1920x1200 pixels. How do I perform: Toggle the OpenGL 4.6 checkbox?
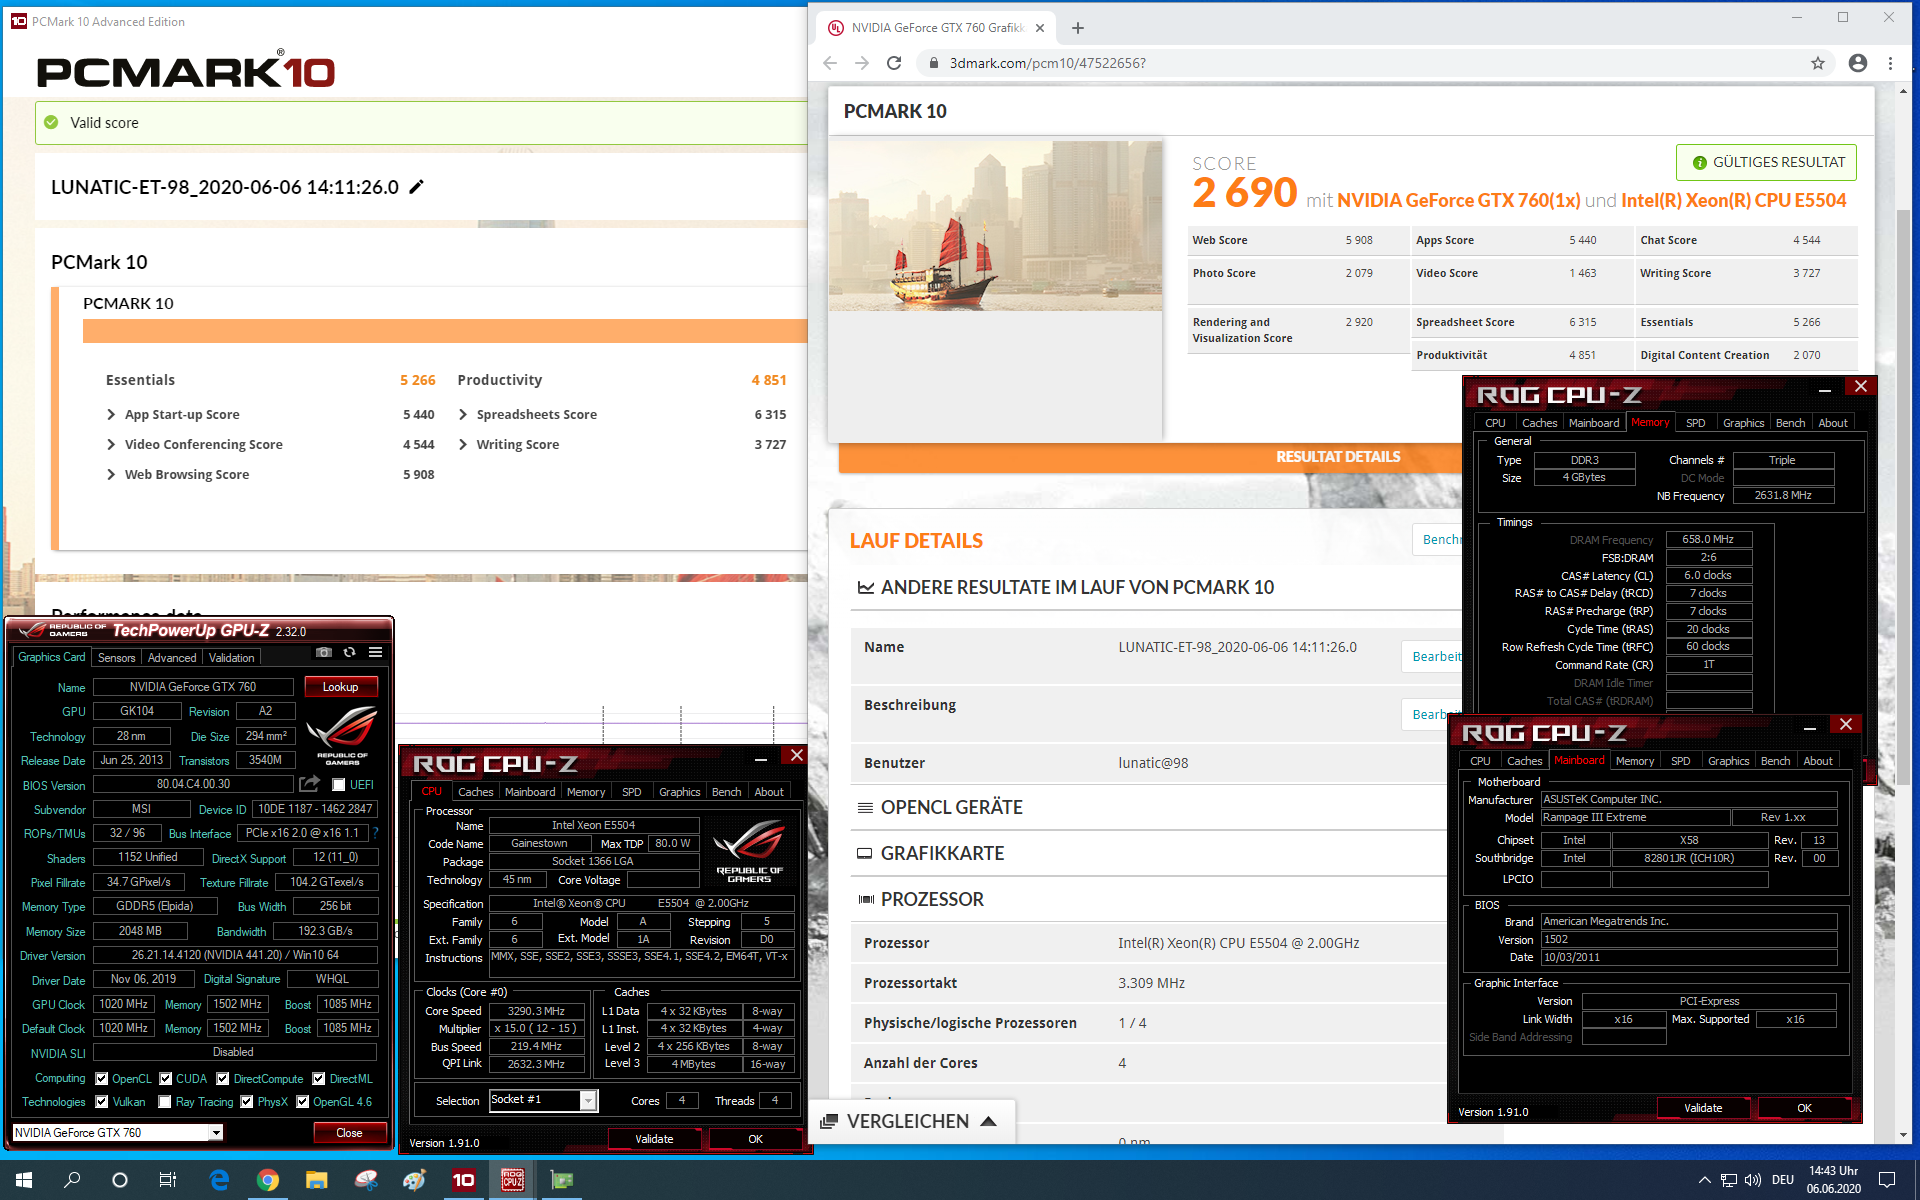click(x=303, y=1102)
